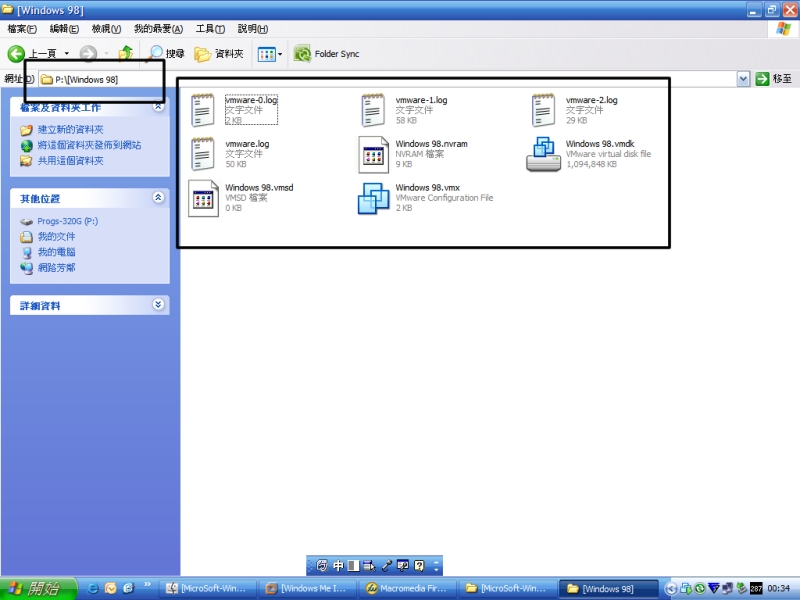Image resolution: width=800 pixels, height=600 pixels.
Task: Click 共用這個資料夾 share folder link
Action: point(70,161)
